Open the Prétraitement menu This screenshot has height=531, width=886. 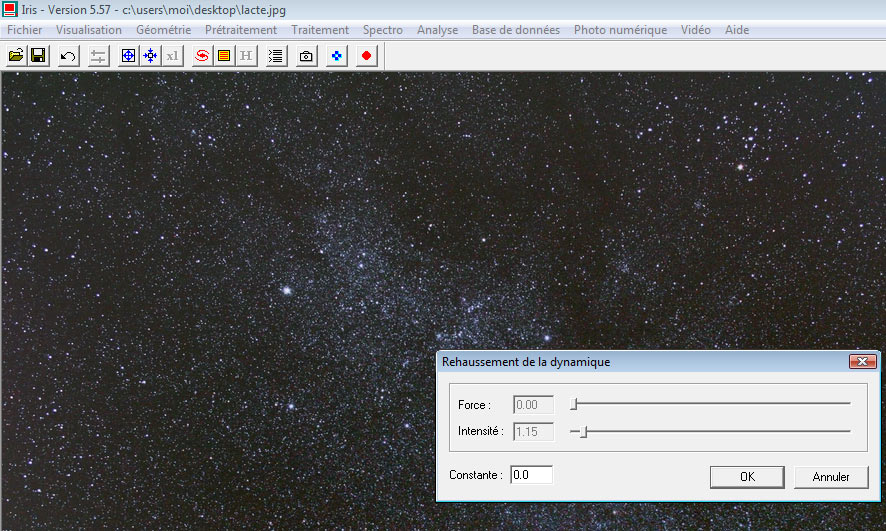(x=241, y=30)
